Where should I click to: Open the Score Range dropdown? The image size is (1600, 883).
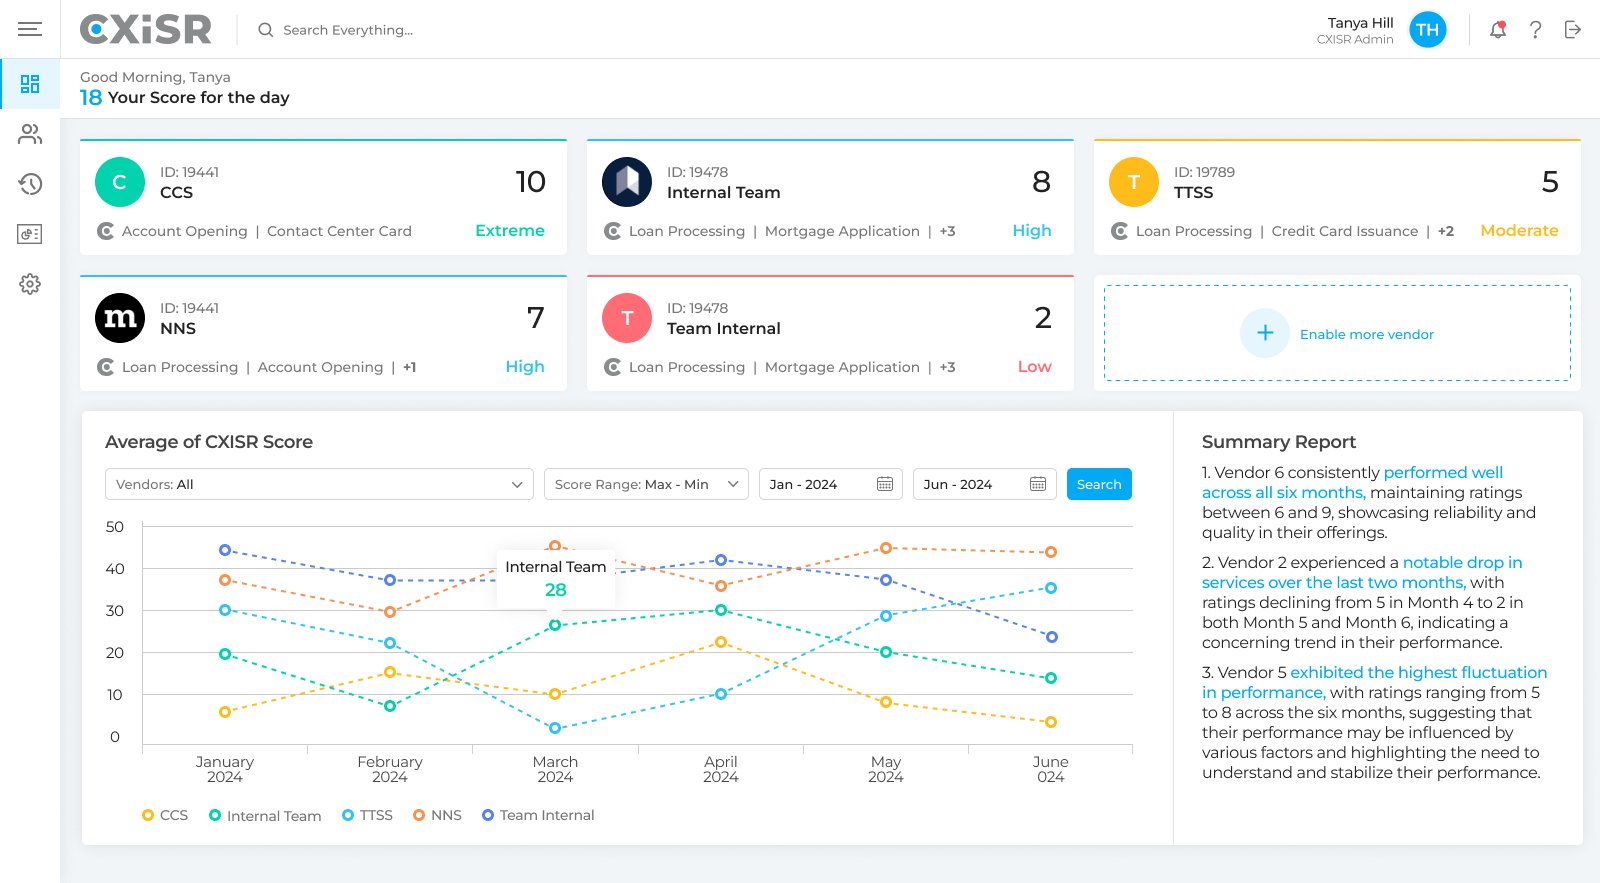point(646,484)
